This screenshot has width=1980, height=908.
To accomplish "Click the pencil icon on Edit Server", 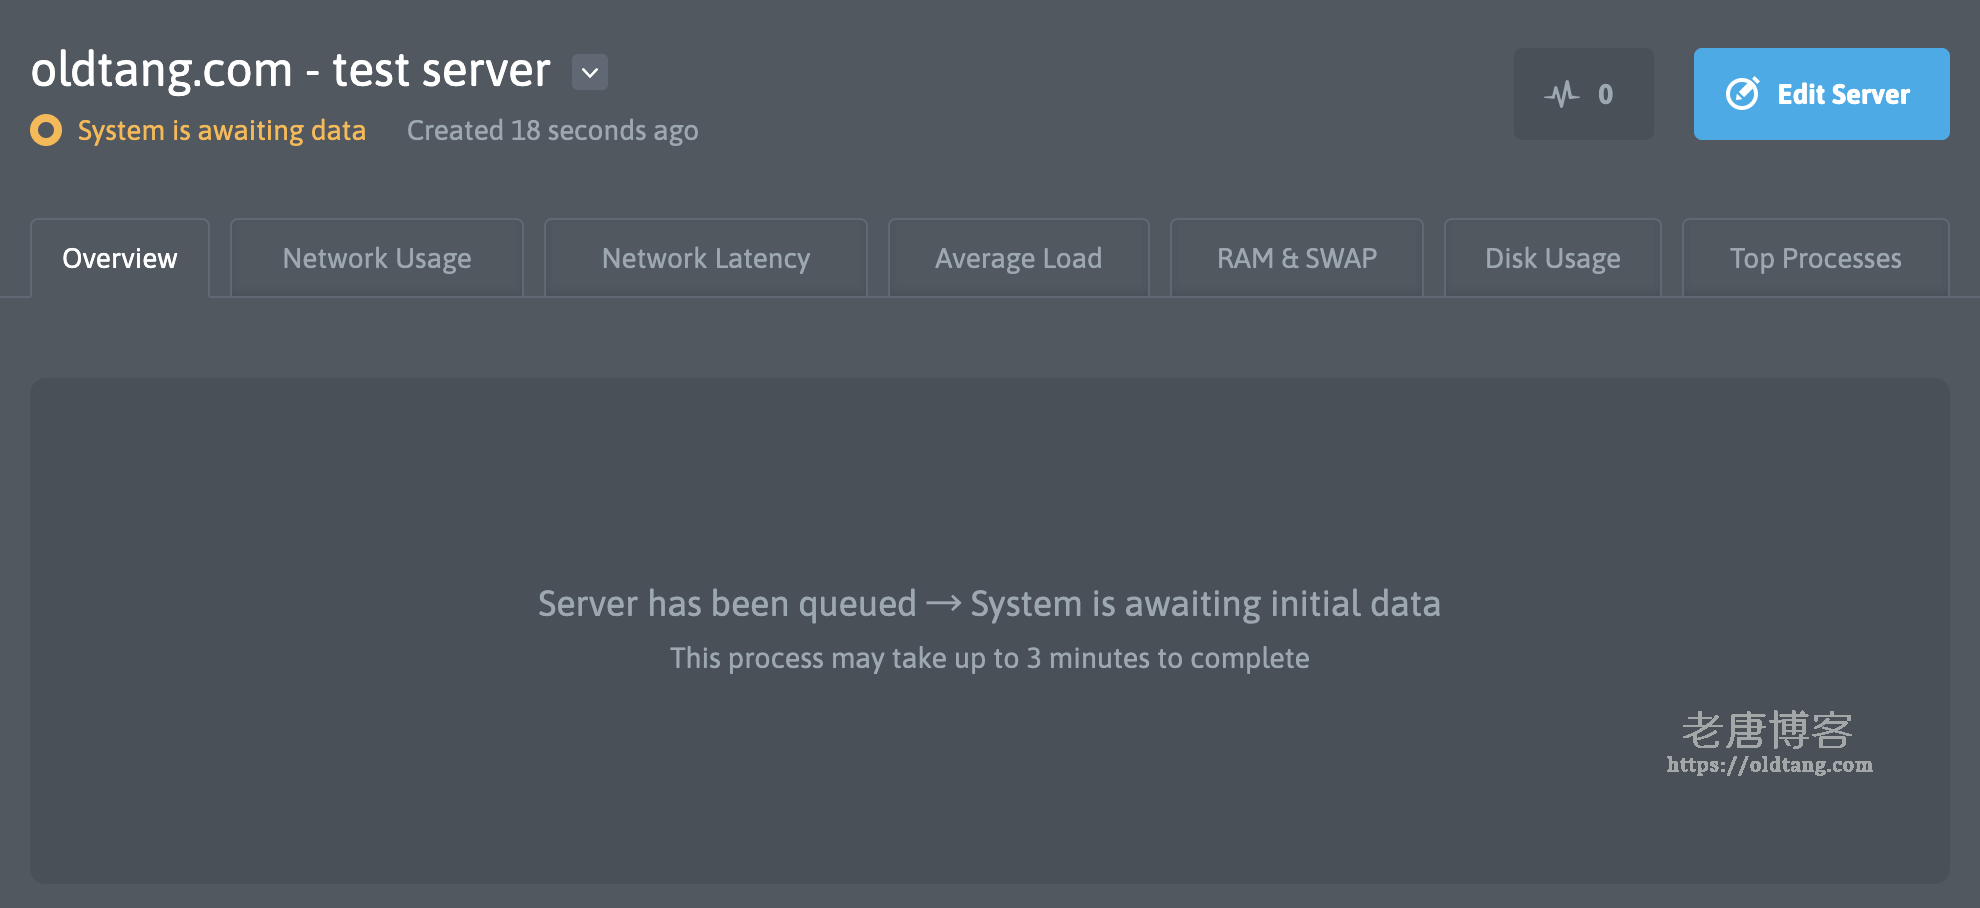I will tap(1742, 94).
